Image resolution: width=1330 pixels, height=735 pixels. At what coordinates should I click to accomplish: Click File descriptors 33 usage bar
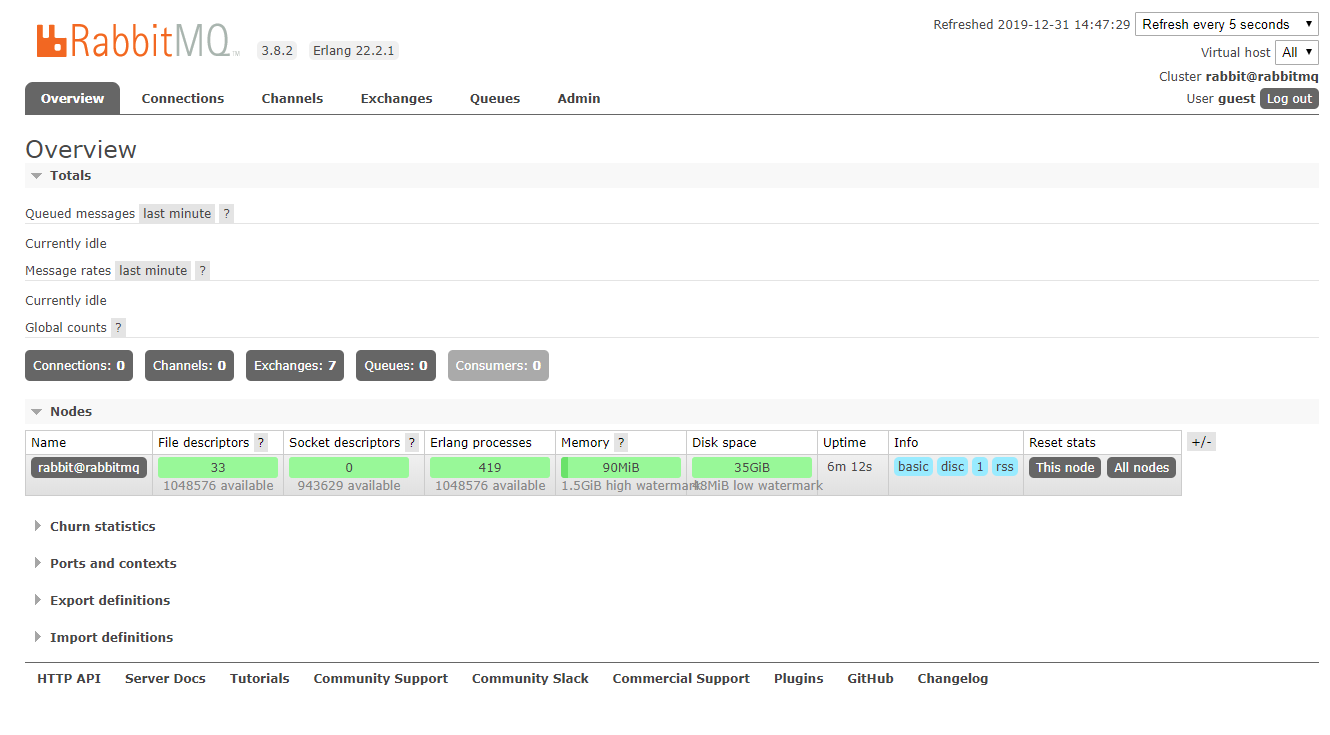pyautogui.click(x=218, y=467)
